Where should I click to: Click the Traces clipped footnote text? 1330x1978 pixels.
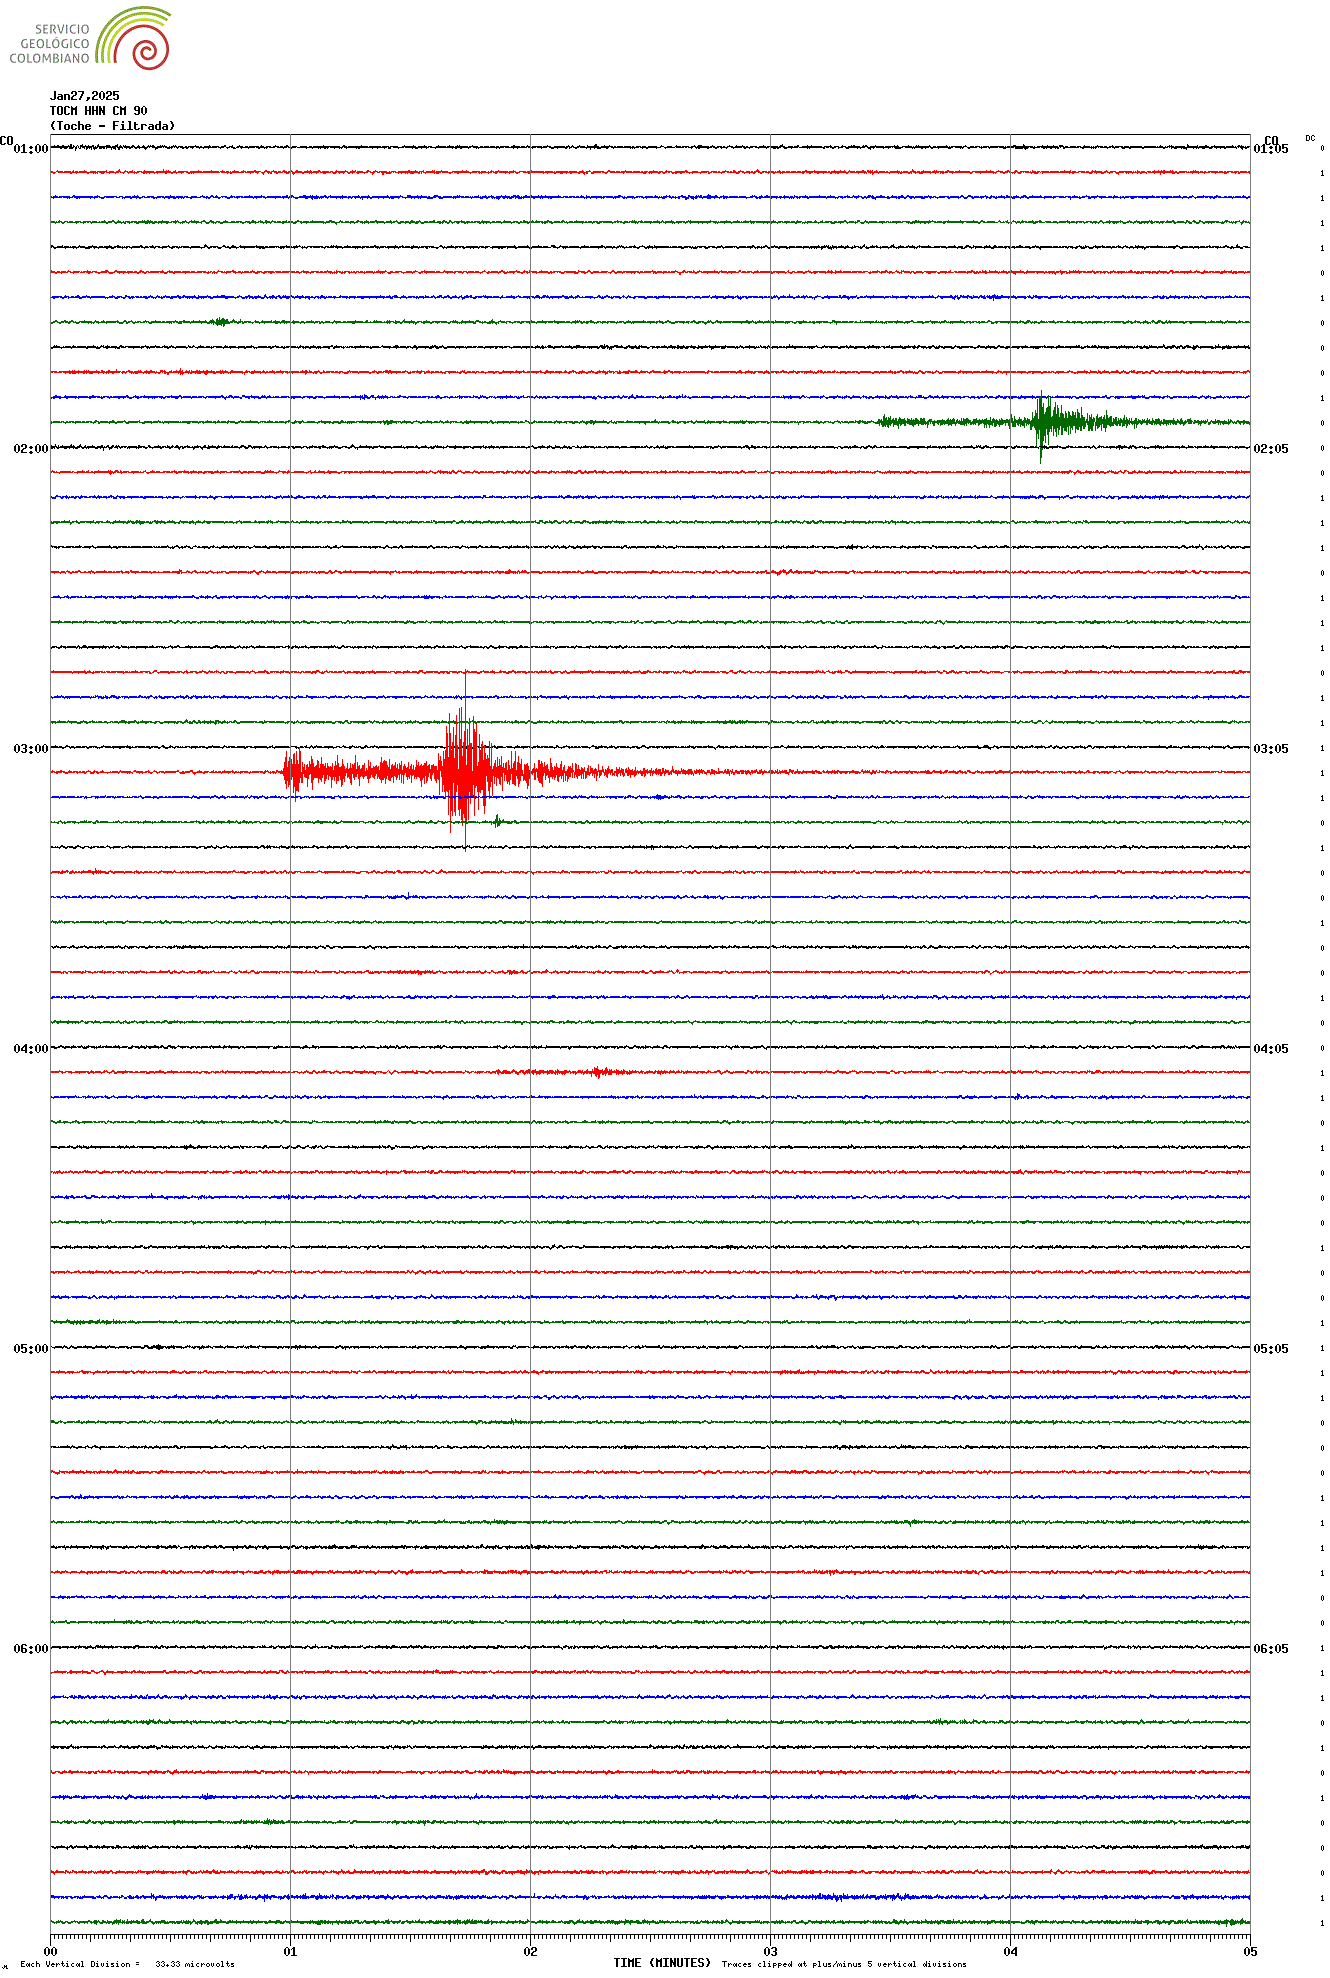pos(844,1964)
